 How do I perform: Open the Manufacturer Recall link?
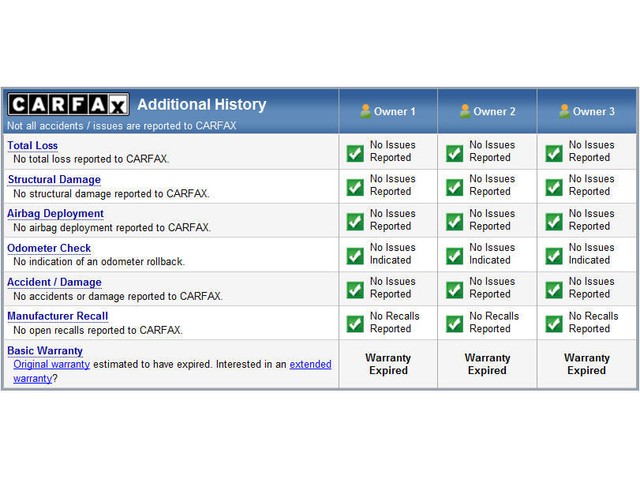pos(58,316)
